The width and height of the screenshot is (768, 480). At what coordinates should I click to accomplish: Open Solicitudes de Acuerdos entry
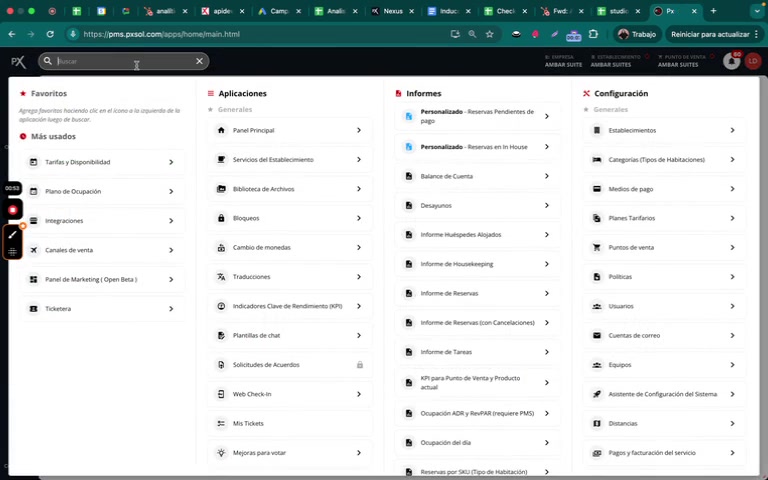[290, 365]
